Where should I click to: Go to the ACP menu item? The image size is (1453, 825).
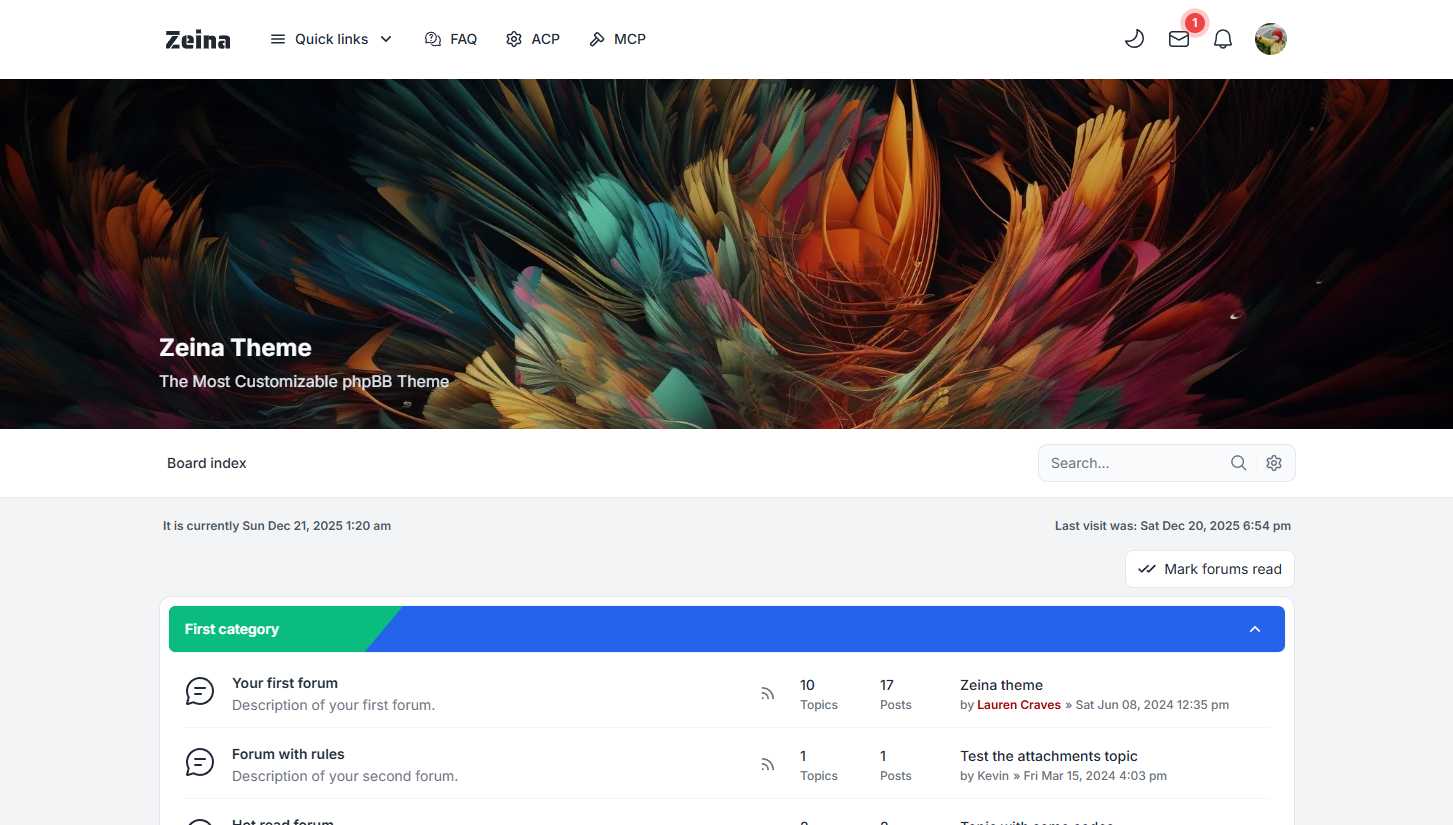pyautogui.click(x=533, y=39)
